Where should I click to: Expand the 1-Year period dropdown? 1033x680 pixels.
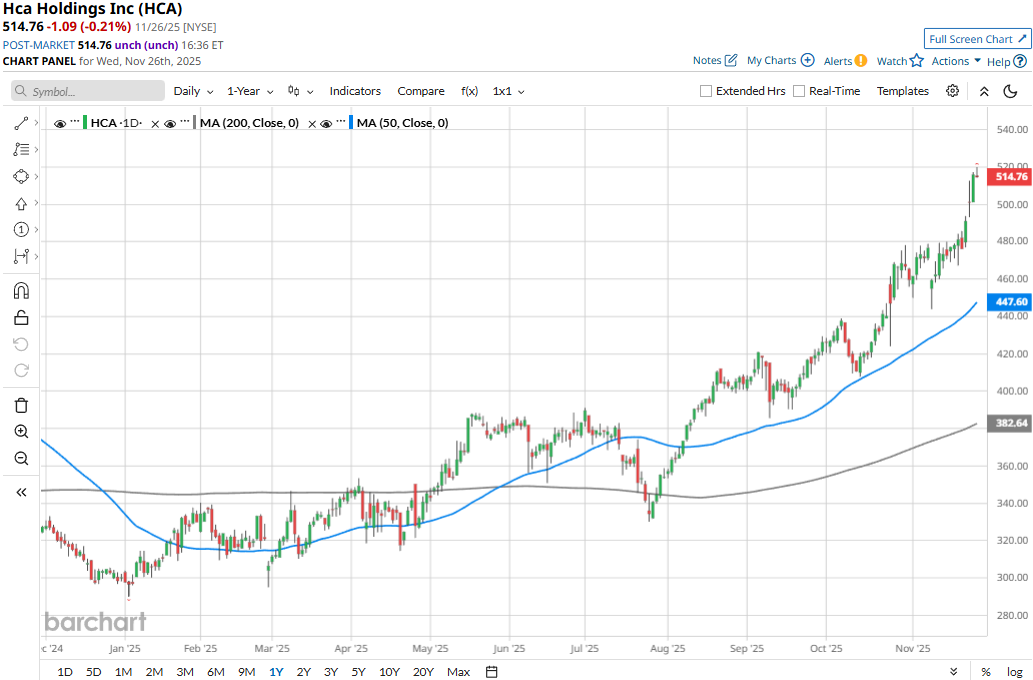tap(249, 91)
